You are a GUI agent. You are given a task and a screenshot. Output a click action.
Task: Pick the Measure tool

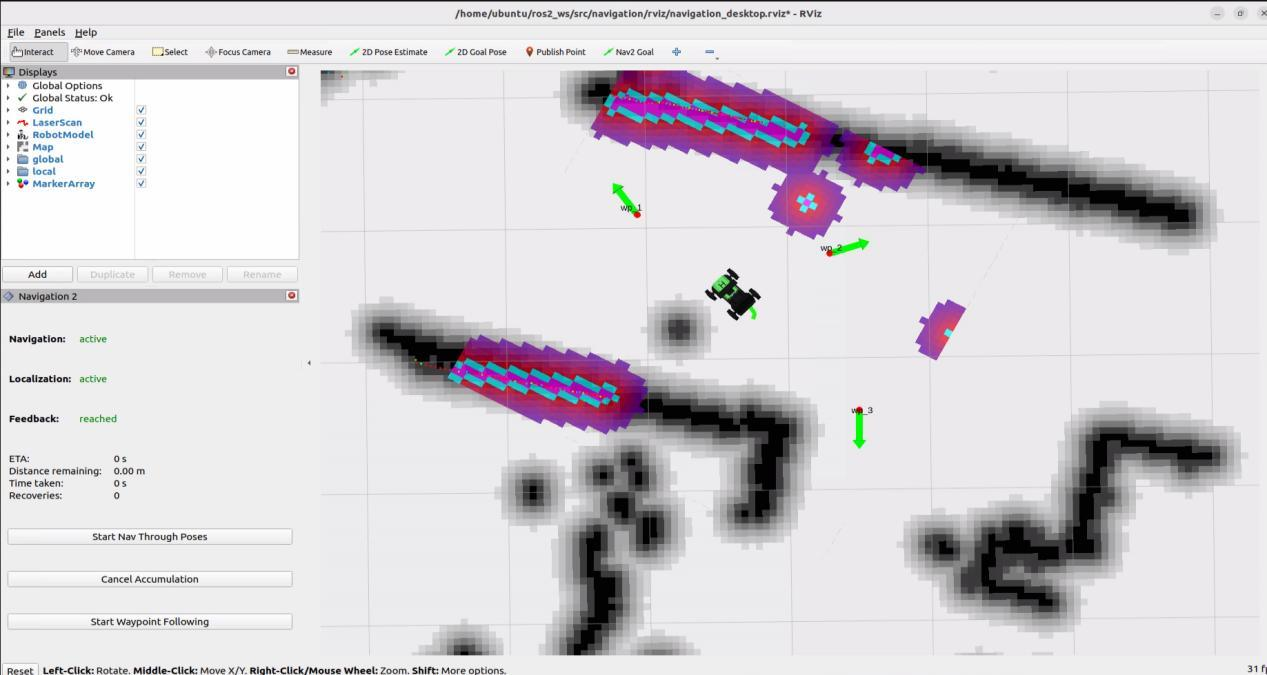pyautogui.click(x=309, y=52)
